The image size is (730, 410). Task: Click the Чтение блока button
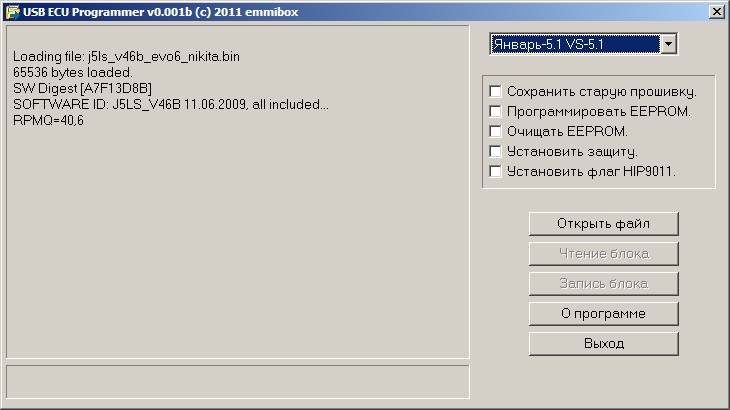tap(603, 253)
